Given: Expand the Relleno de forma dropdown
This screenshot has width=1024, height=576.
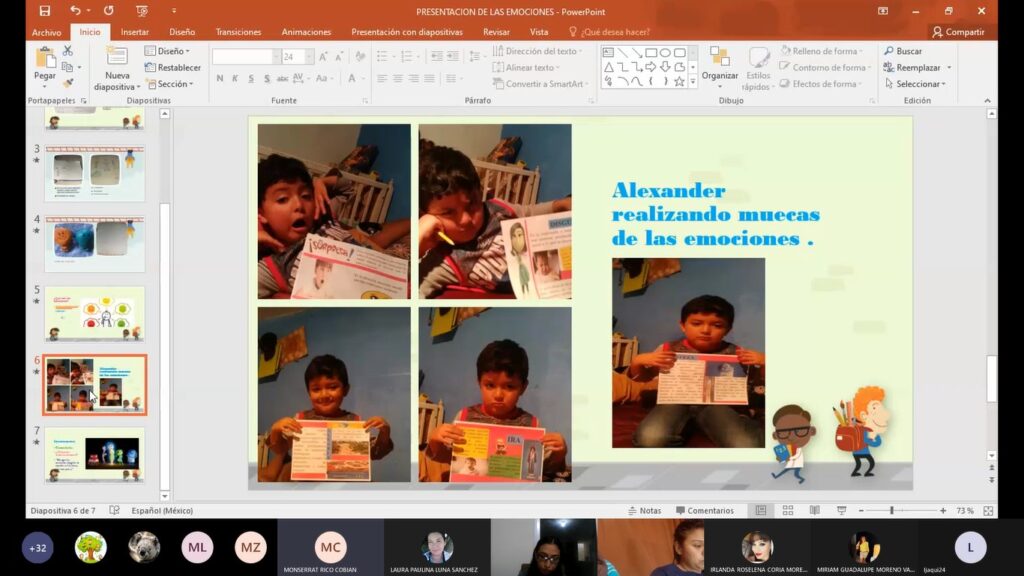Looking at the screenshot, I should 822,51.
